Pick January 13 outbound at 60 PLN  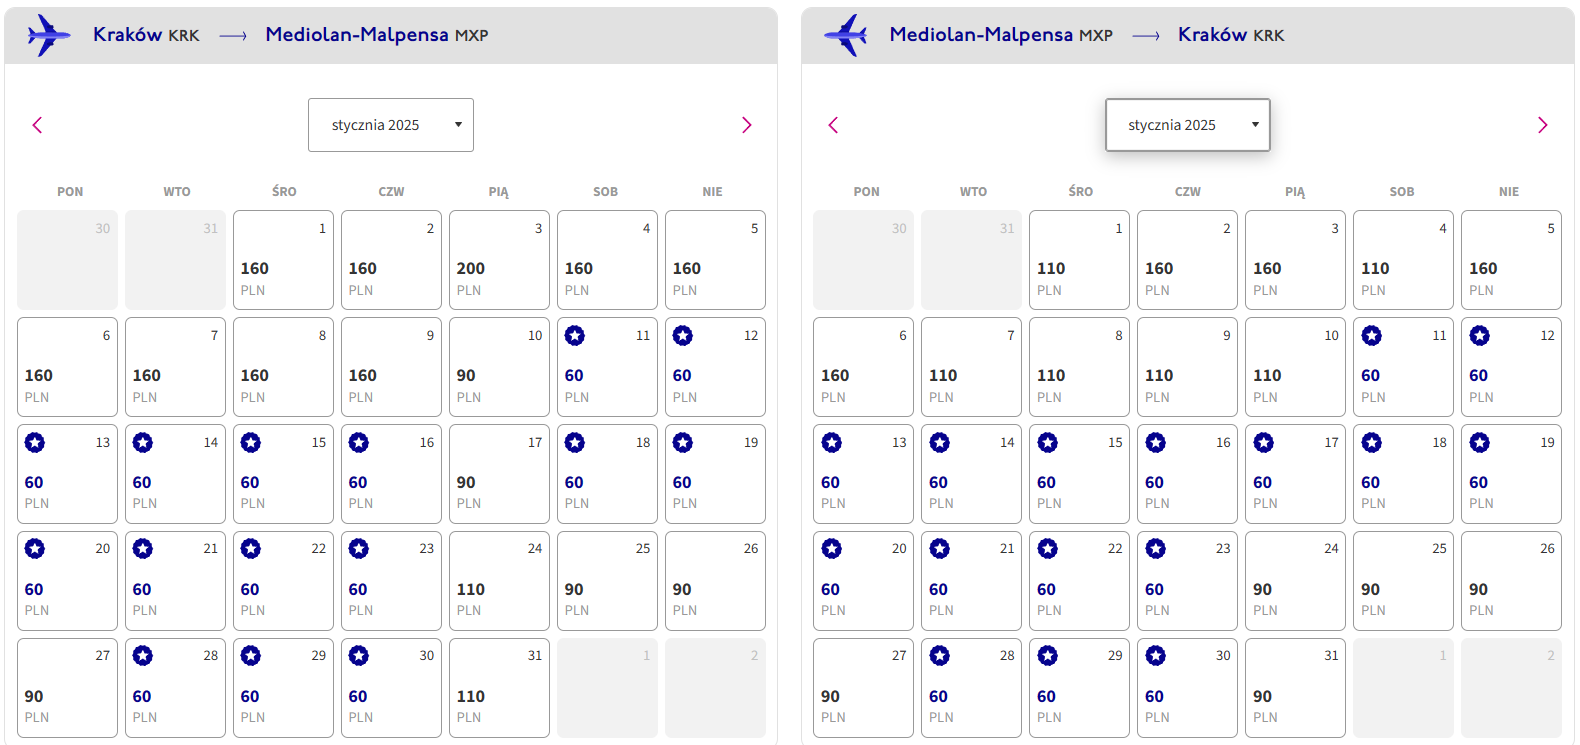[67, 474]
